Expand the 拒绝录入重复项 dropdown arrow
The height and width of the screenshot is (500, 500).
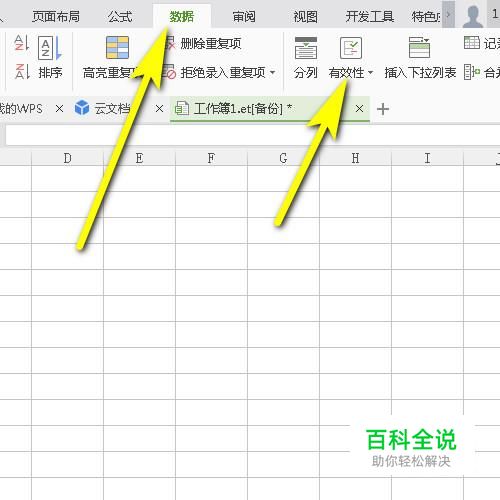point(272,72)
